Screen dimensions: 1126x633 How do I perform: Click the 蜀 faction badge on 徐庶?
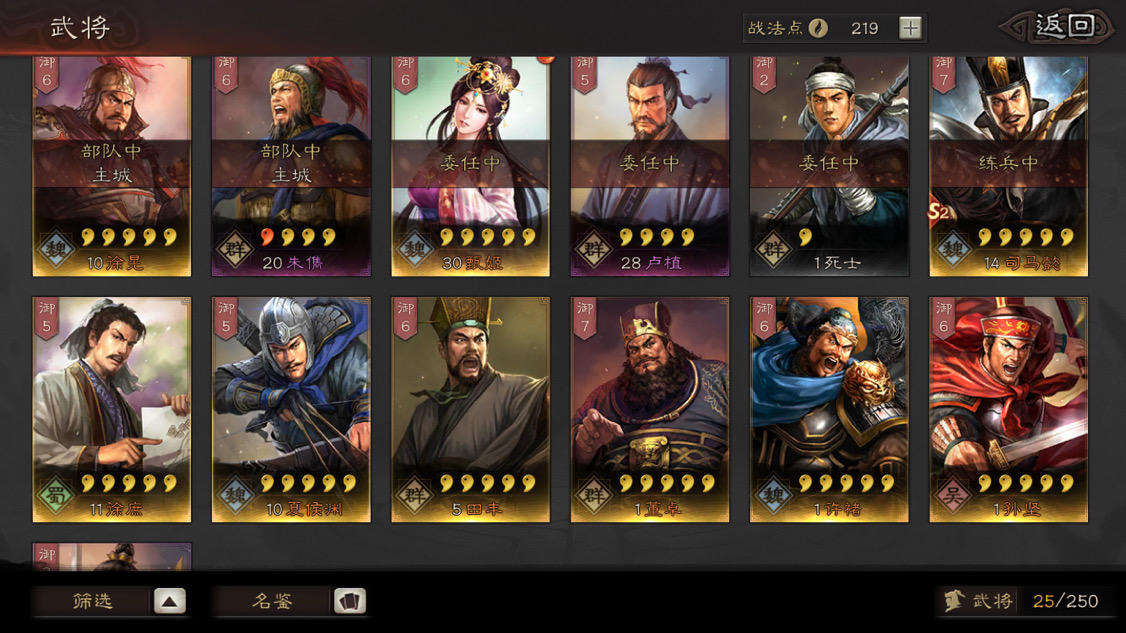tap(55, 496)
